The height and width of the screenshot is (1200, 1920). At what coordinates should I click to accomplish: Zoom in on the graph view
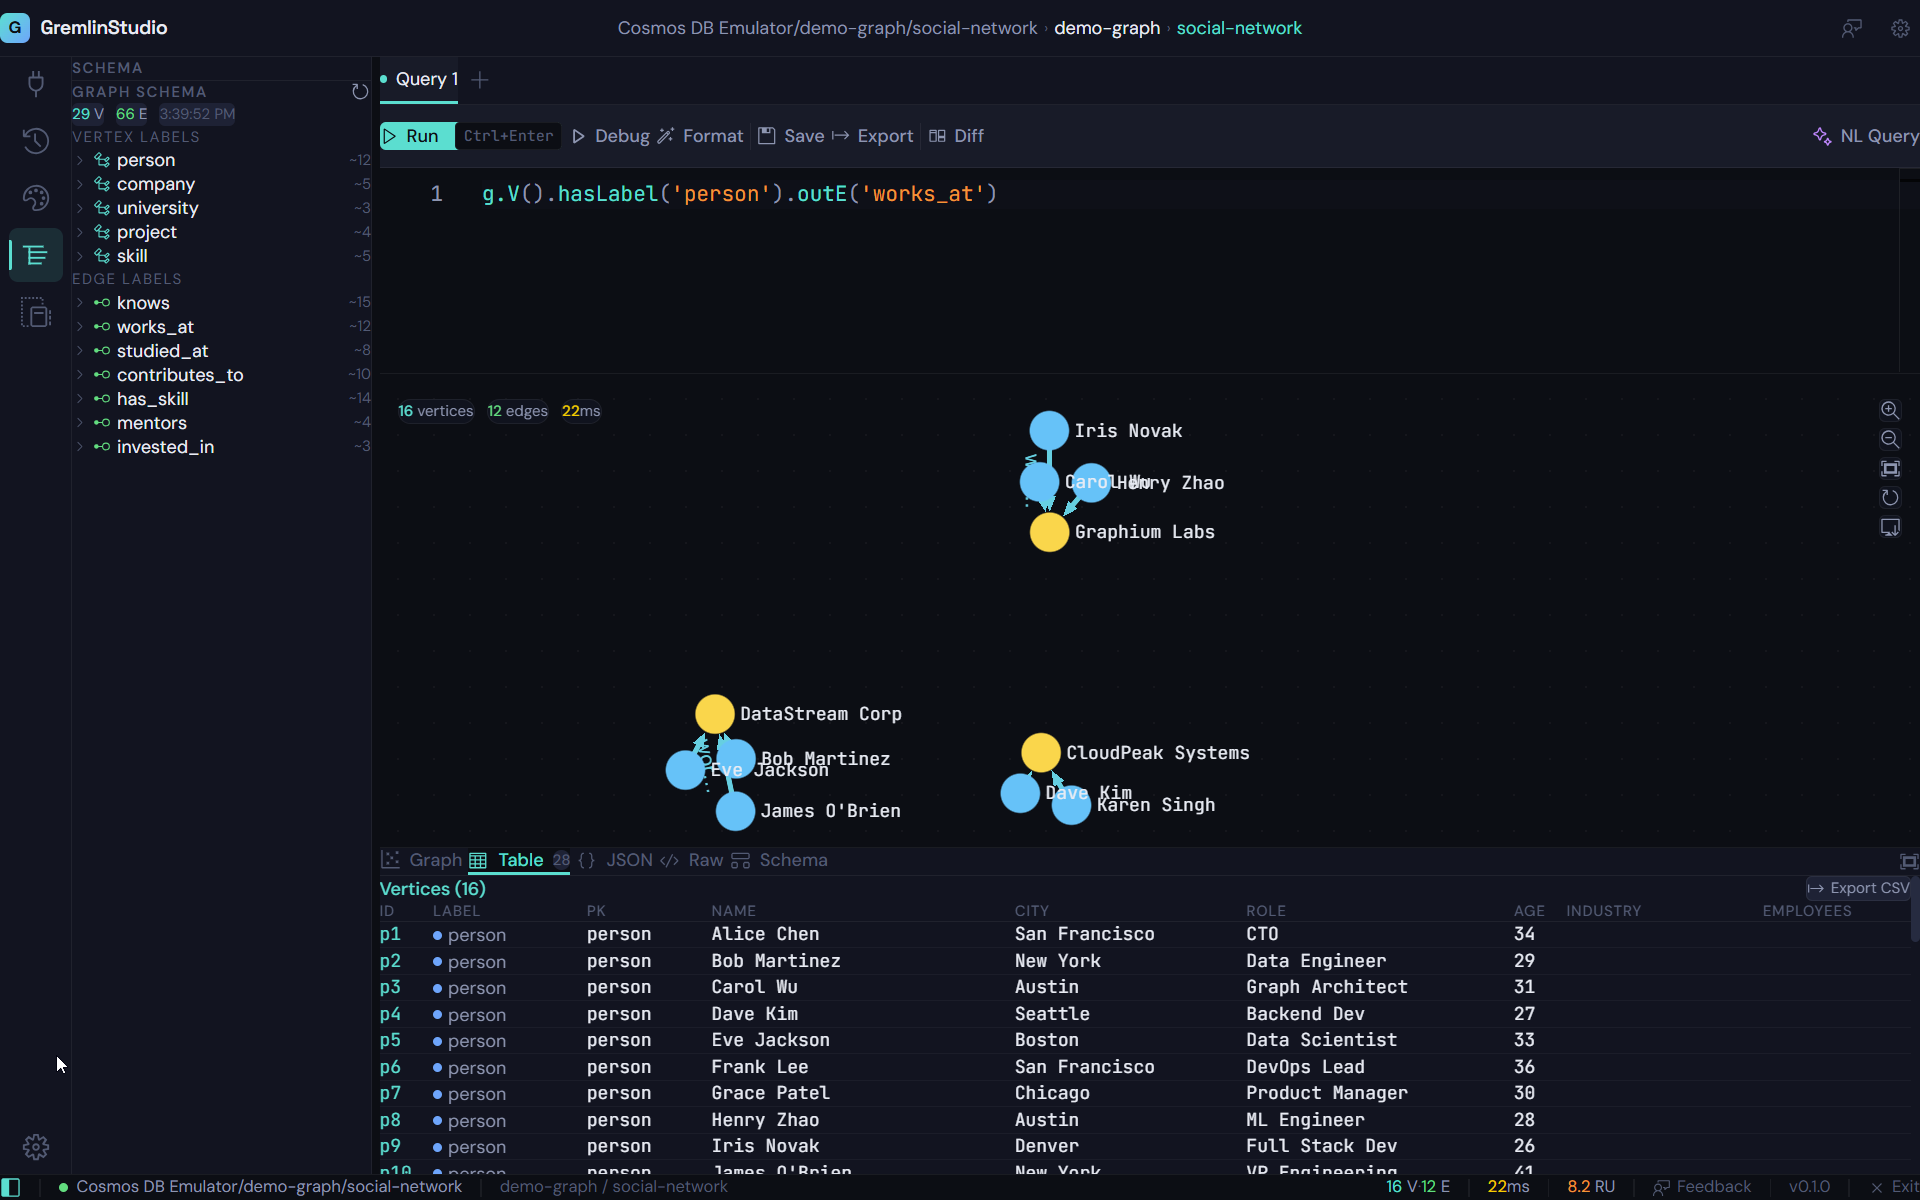coord(1891,410)
